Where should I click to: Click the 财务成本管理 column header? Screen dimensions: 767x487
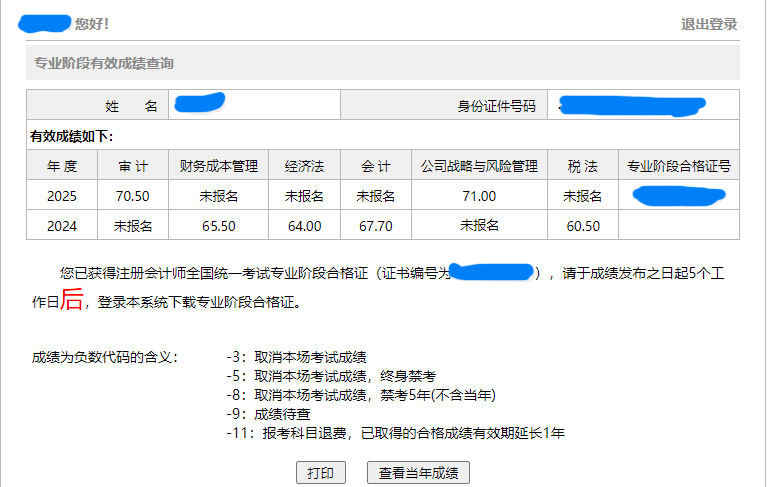click(x=218, y=166)
